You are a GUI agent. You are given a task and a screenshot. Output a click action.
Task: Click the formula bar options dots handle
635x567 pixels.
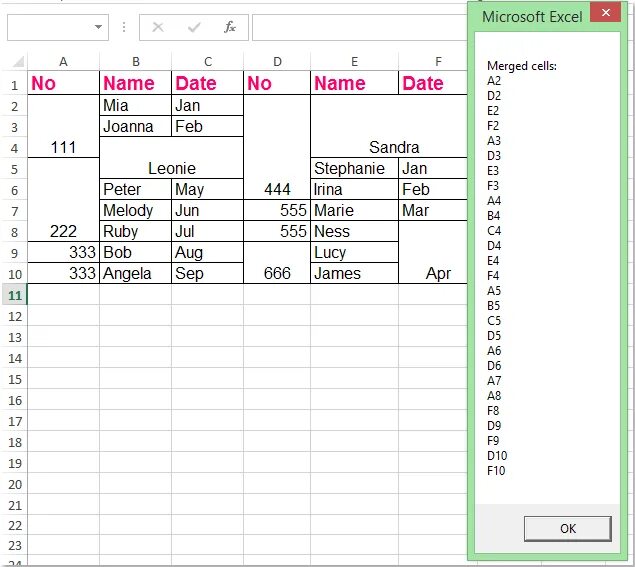[124, 27]
